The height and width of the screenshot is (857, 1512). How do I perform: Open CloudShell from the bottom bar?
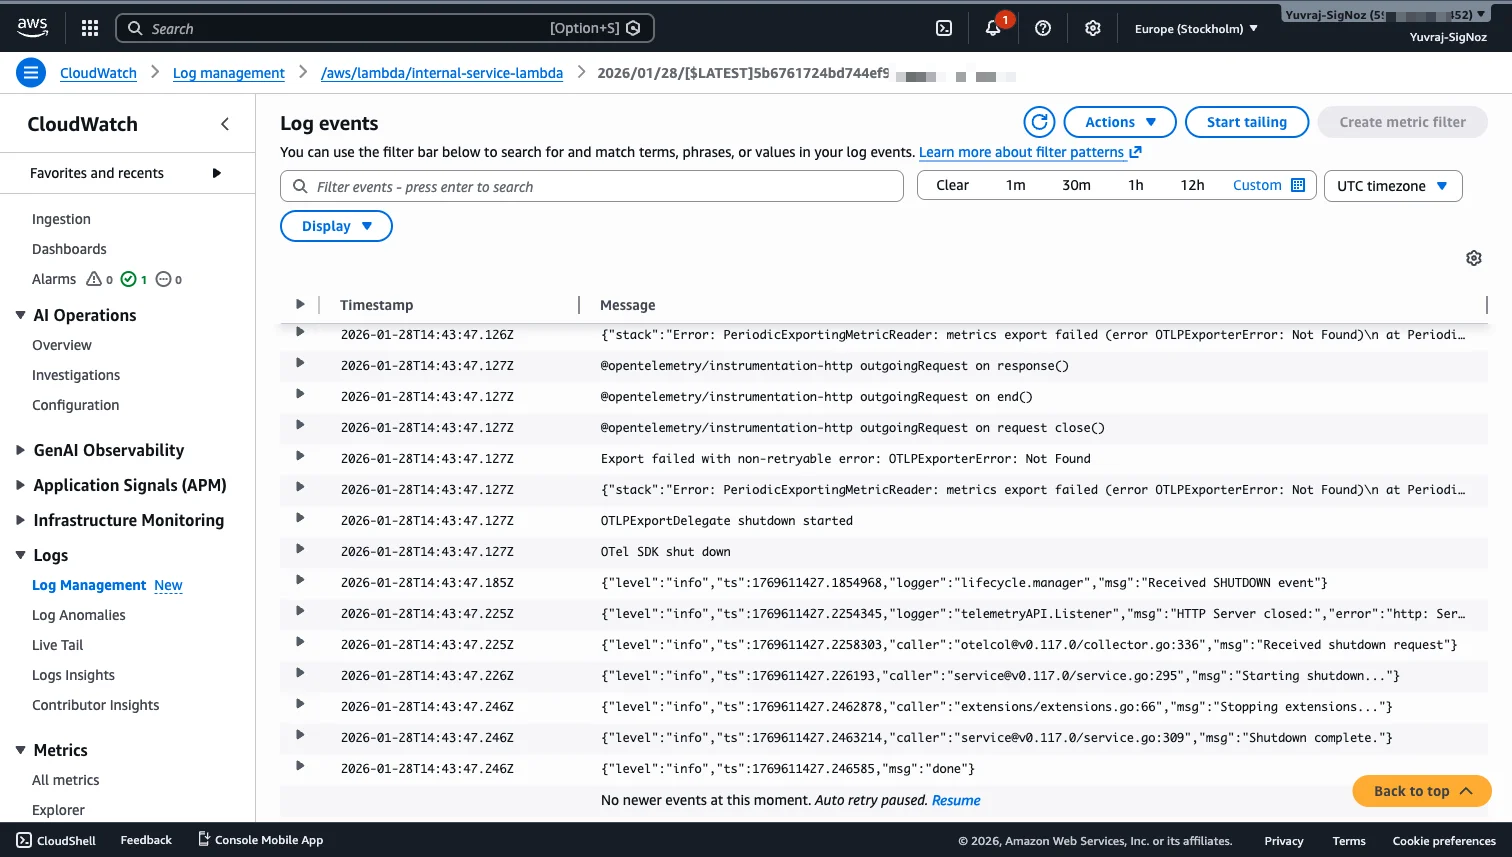pos(55,840)
